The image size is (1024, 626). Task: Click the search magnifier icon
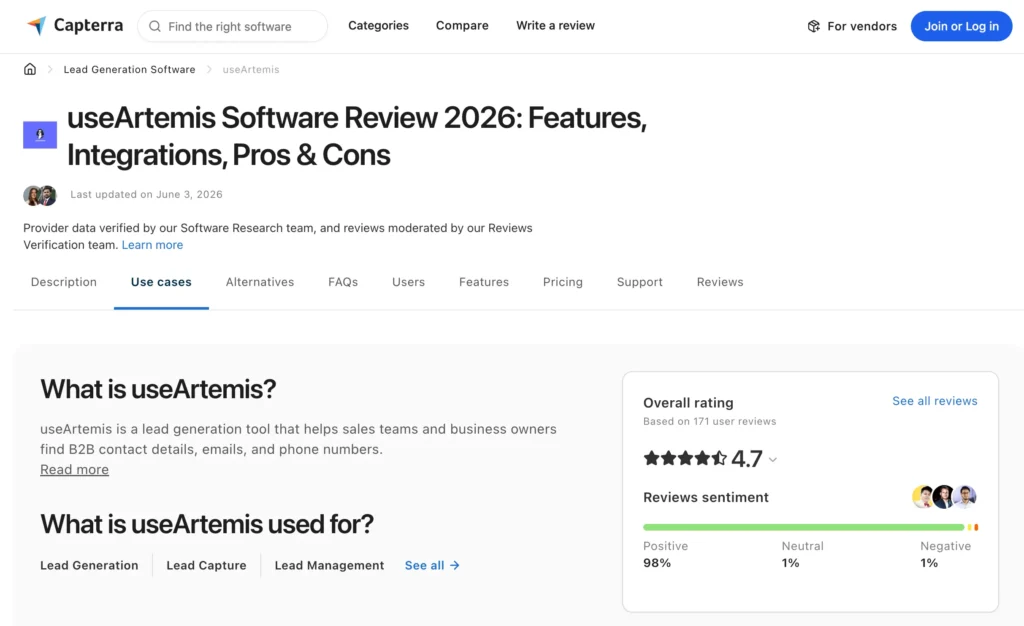[155, 26]
